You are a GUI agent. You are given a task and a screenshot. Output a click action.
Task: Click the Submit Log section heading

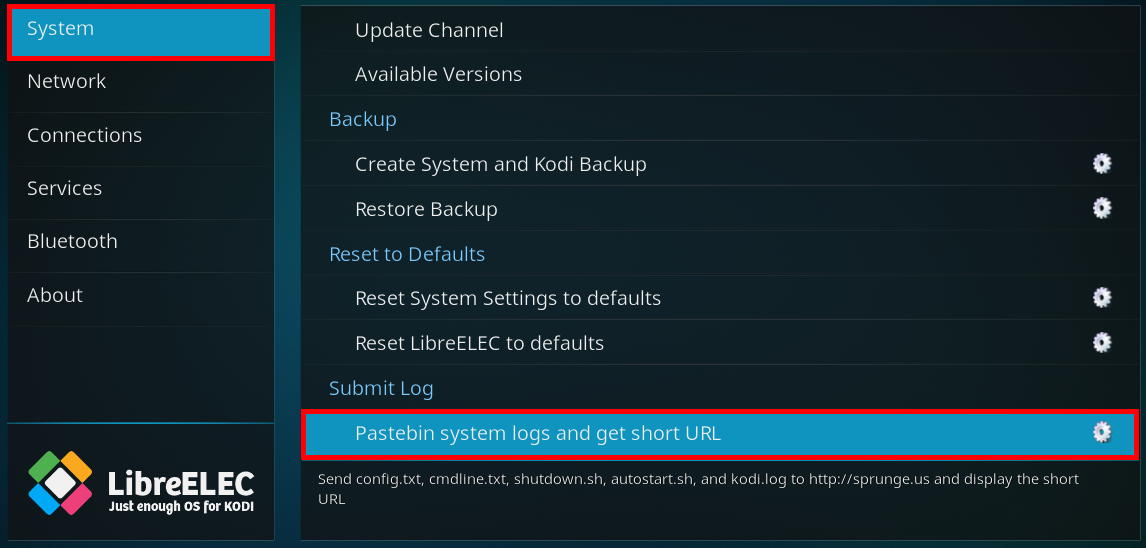(x=381, y=388)
